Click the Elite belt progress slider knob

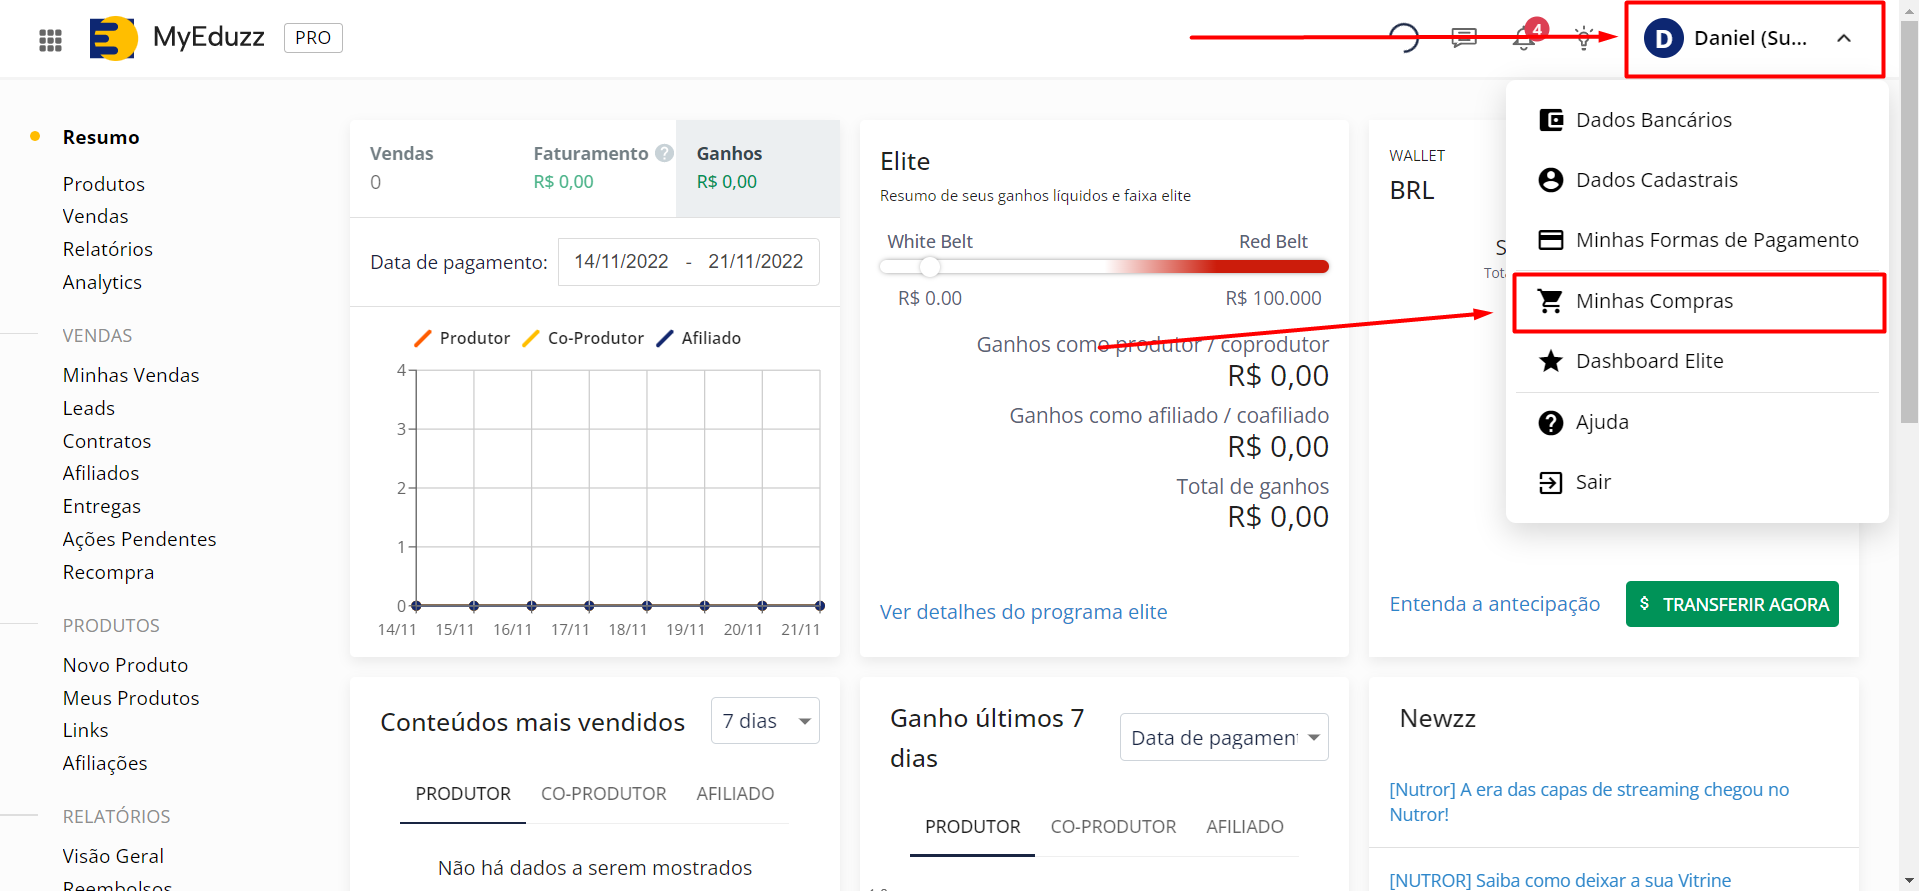point(930,267)
